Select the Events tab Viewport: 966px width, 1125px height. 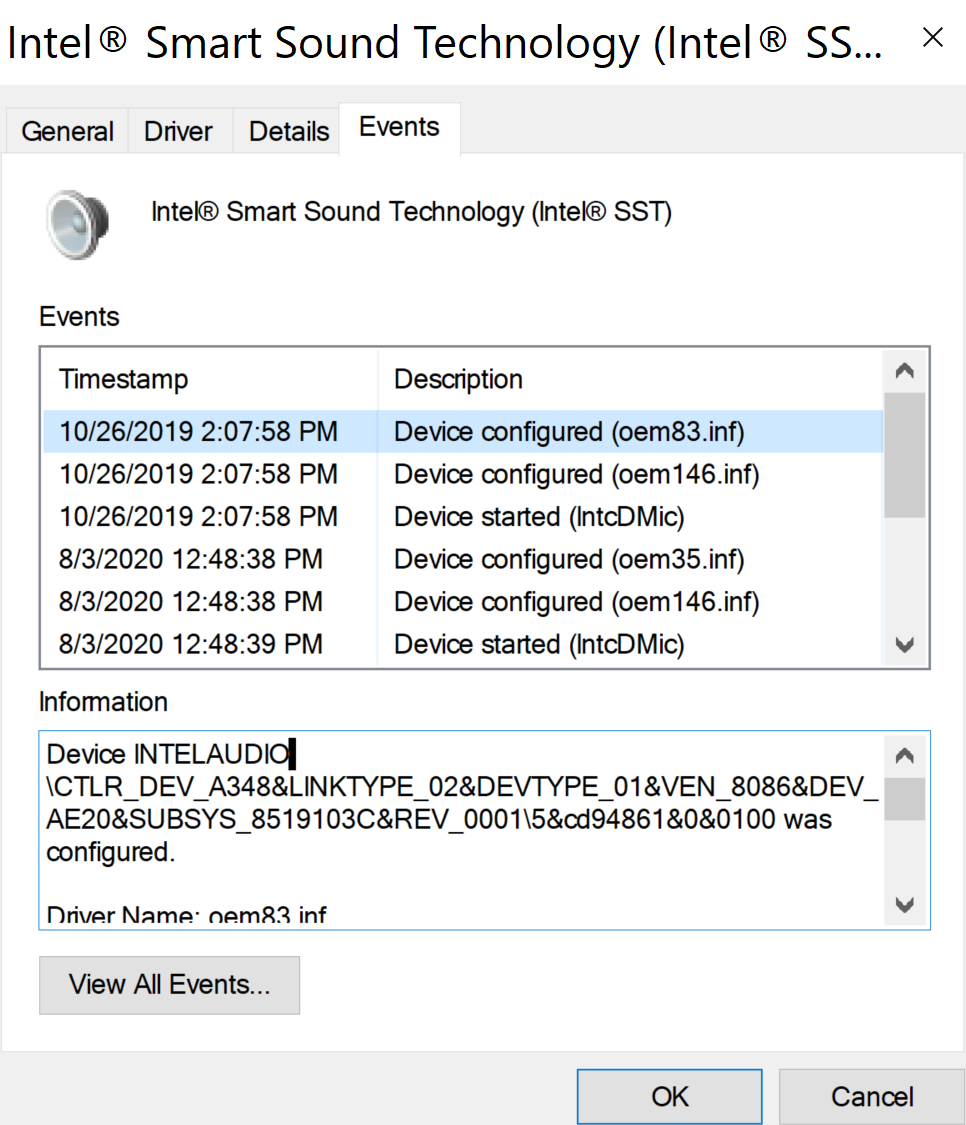click(x=399, y=127)
